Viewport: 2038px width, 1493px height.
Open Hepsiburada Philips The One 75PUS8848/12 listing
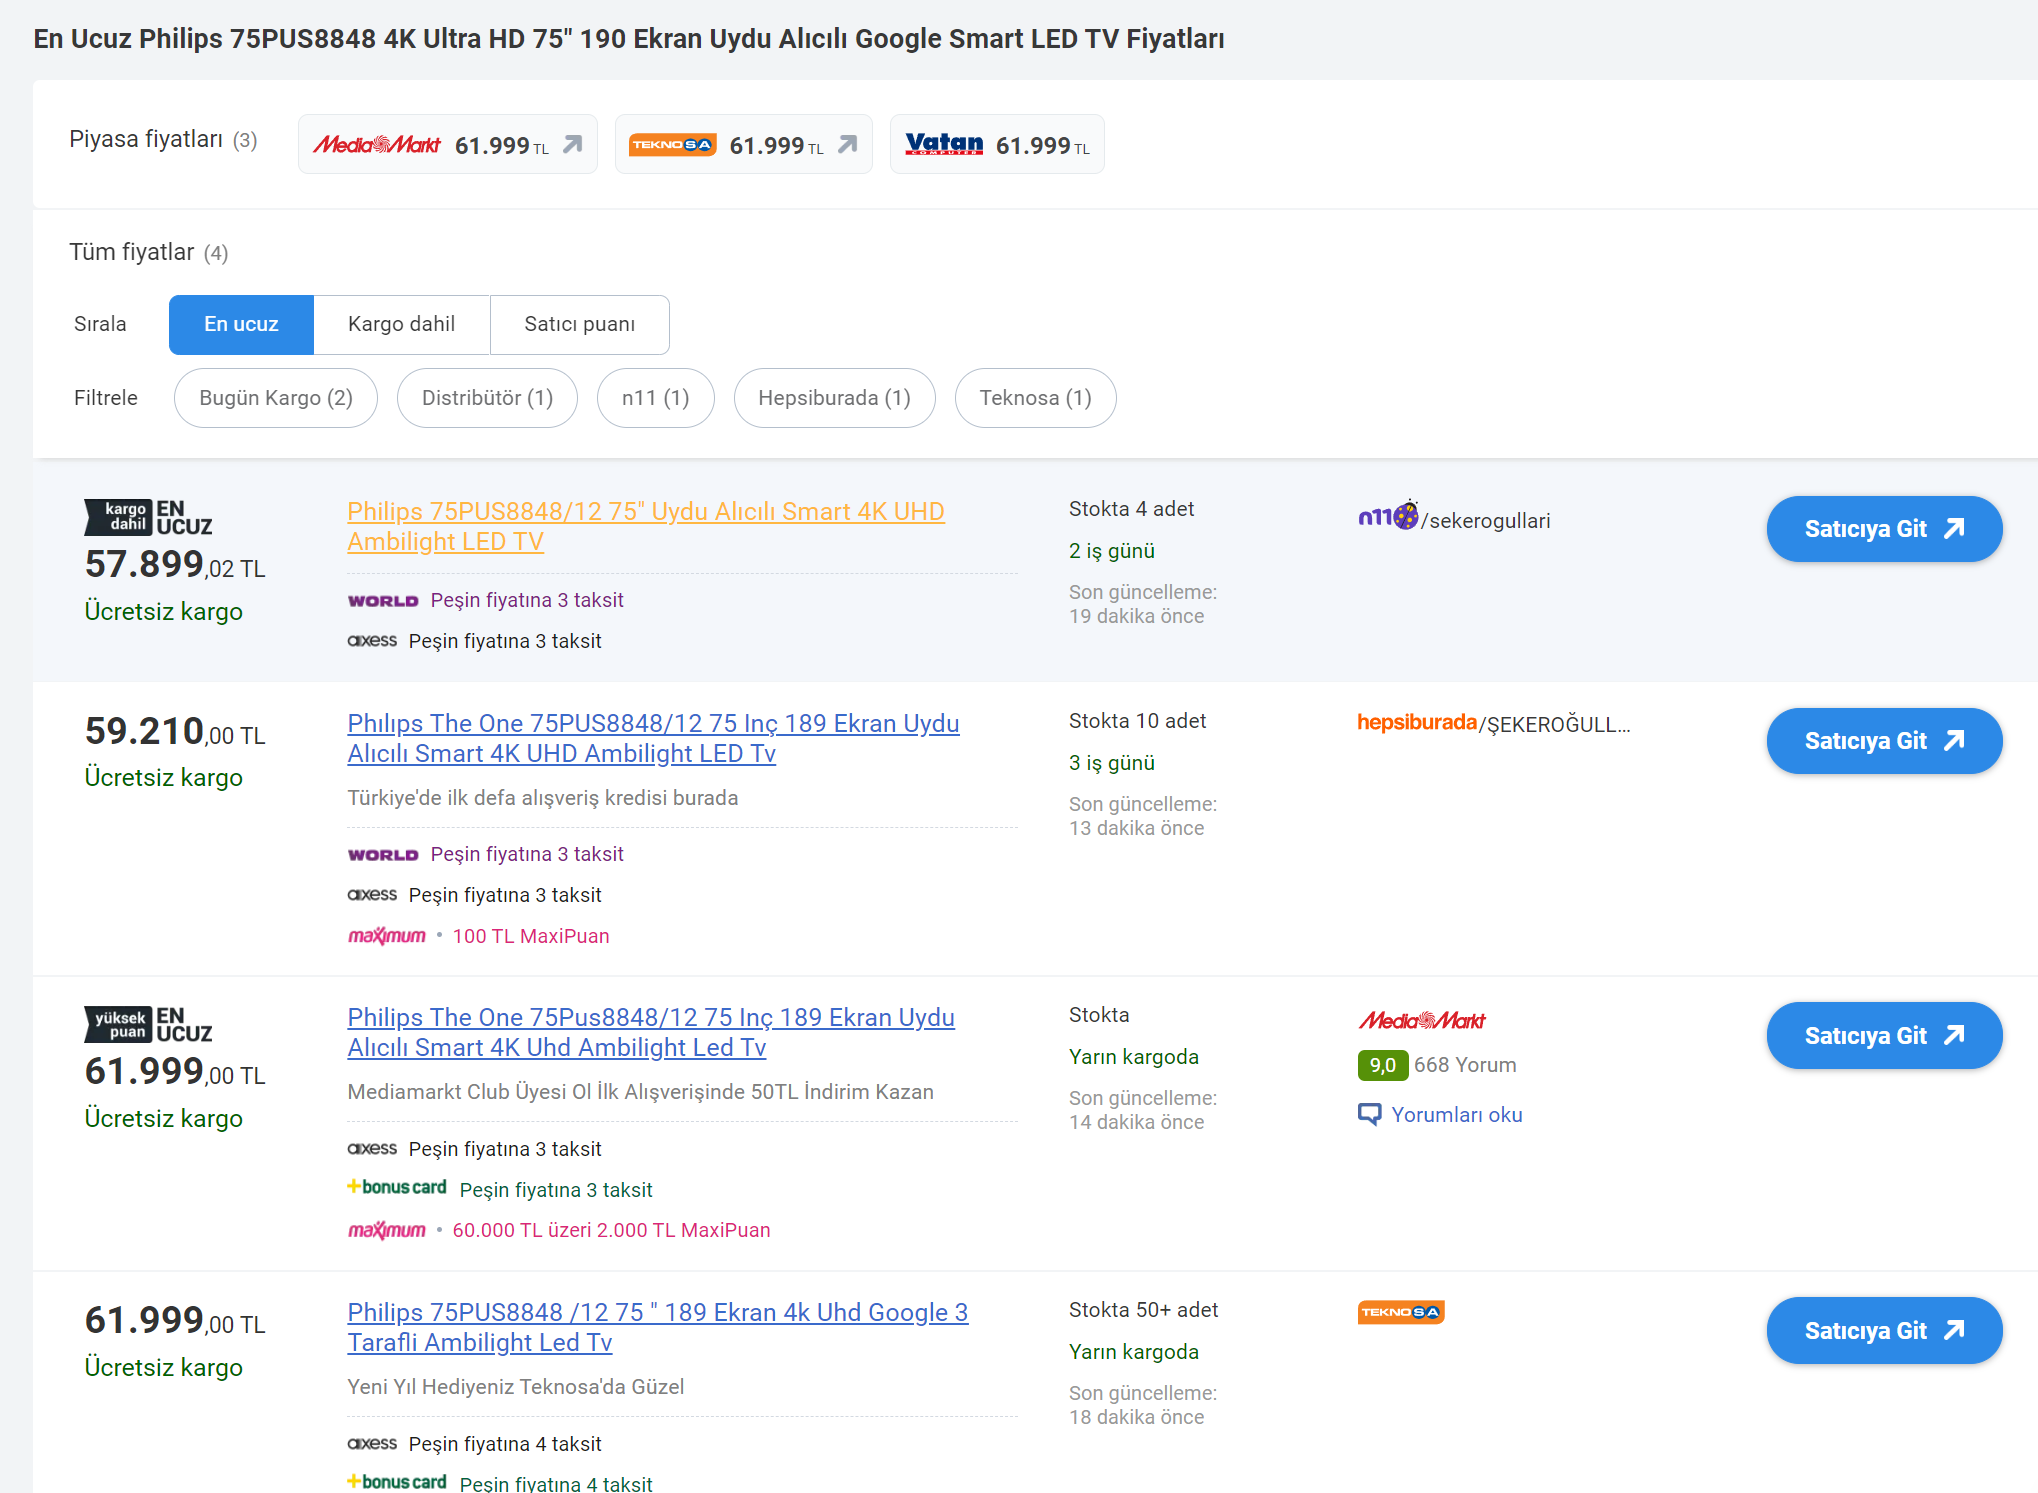click(653, 738)
